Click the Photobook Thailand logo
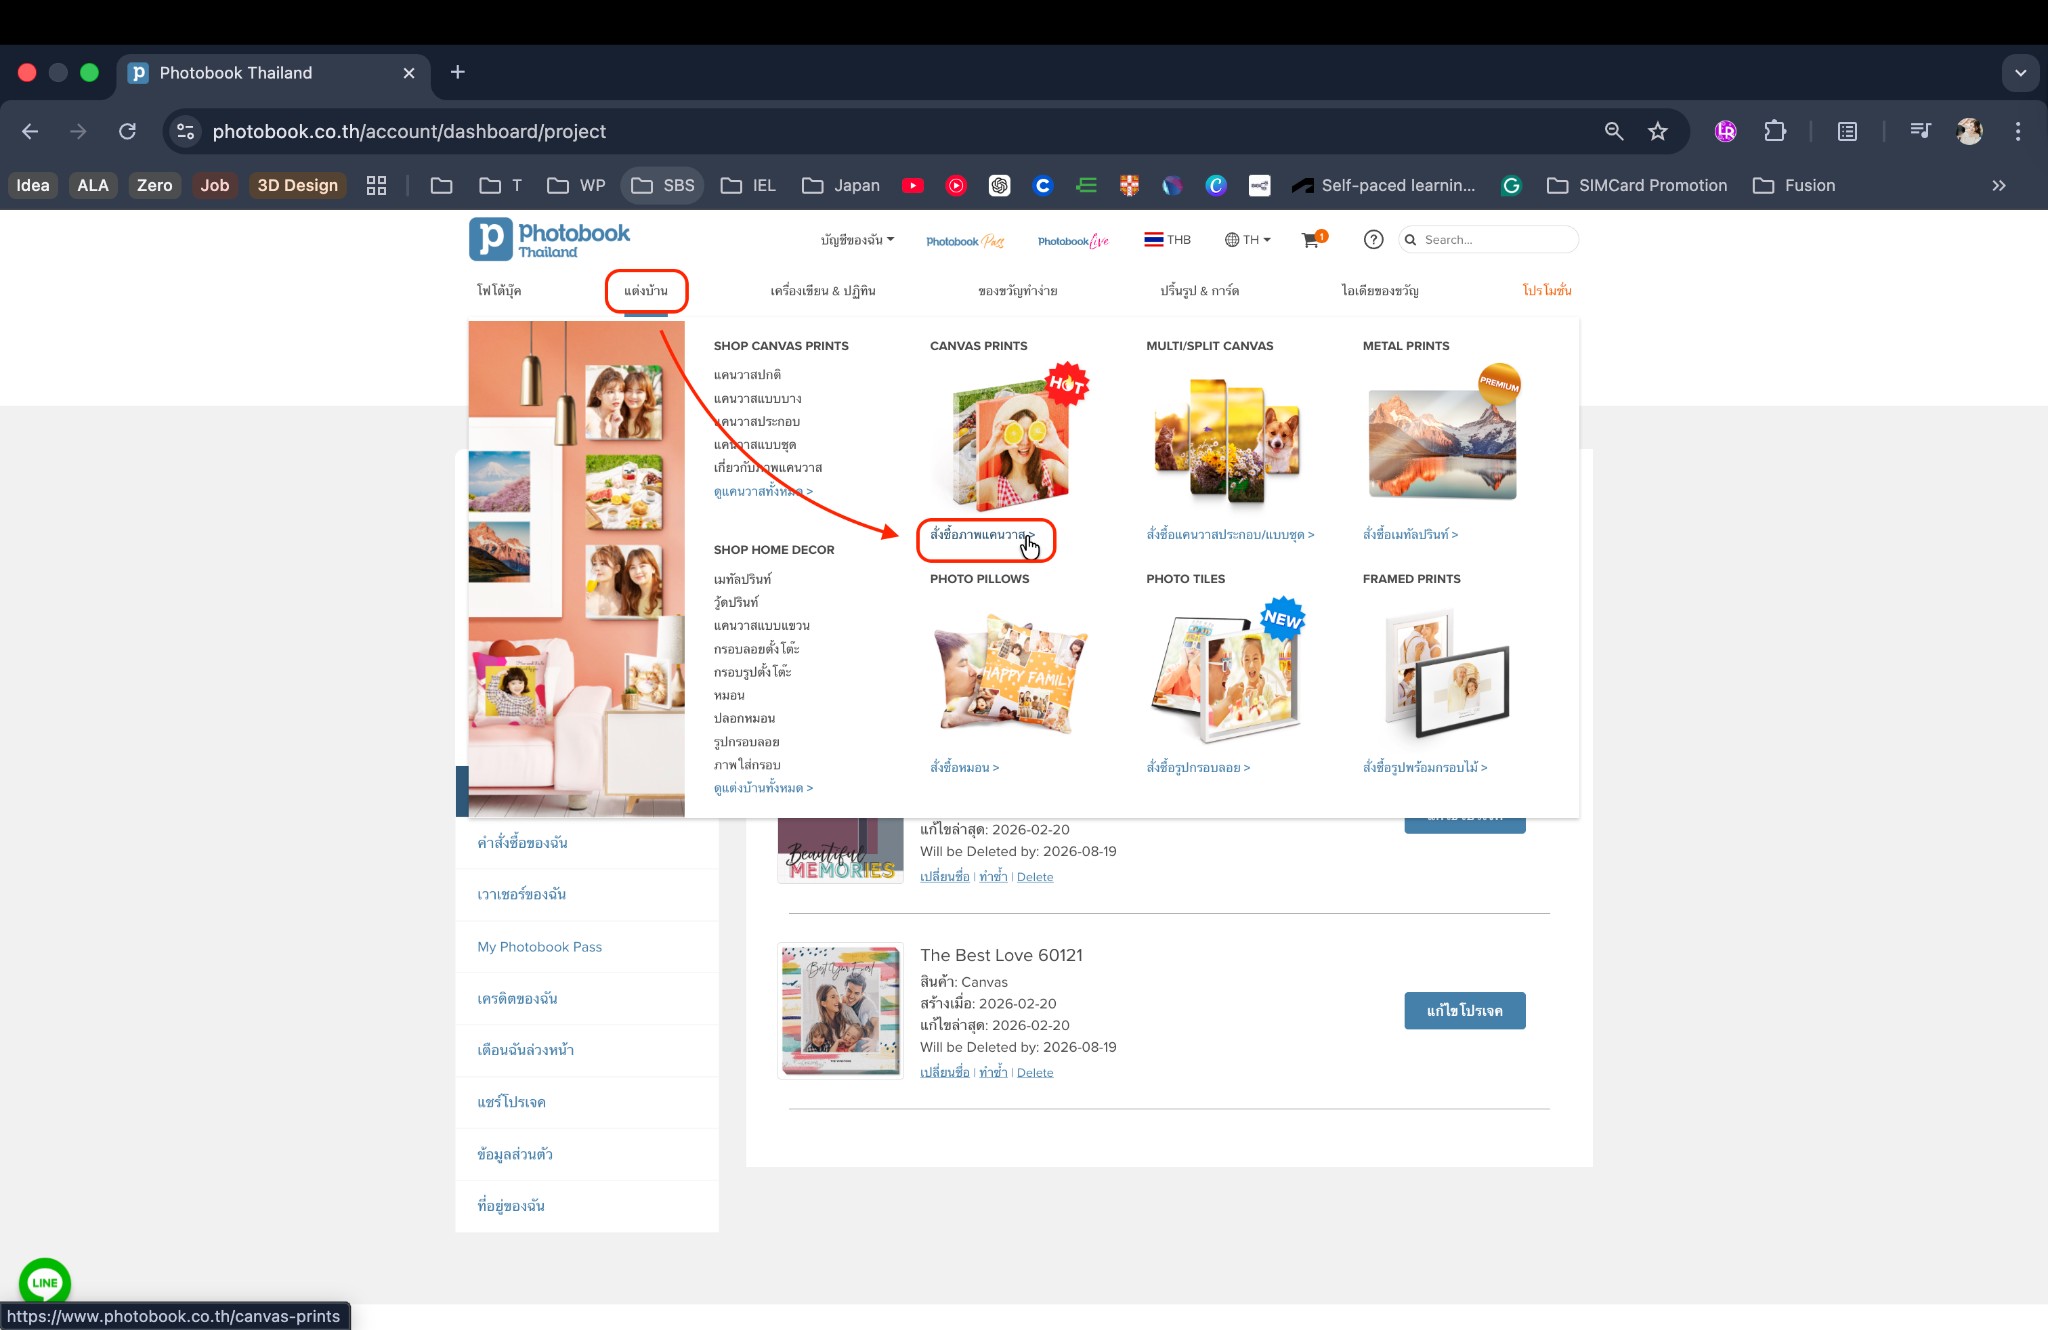This screenshot has width=2048, height=1330. (549, 239)
